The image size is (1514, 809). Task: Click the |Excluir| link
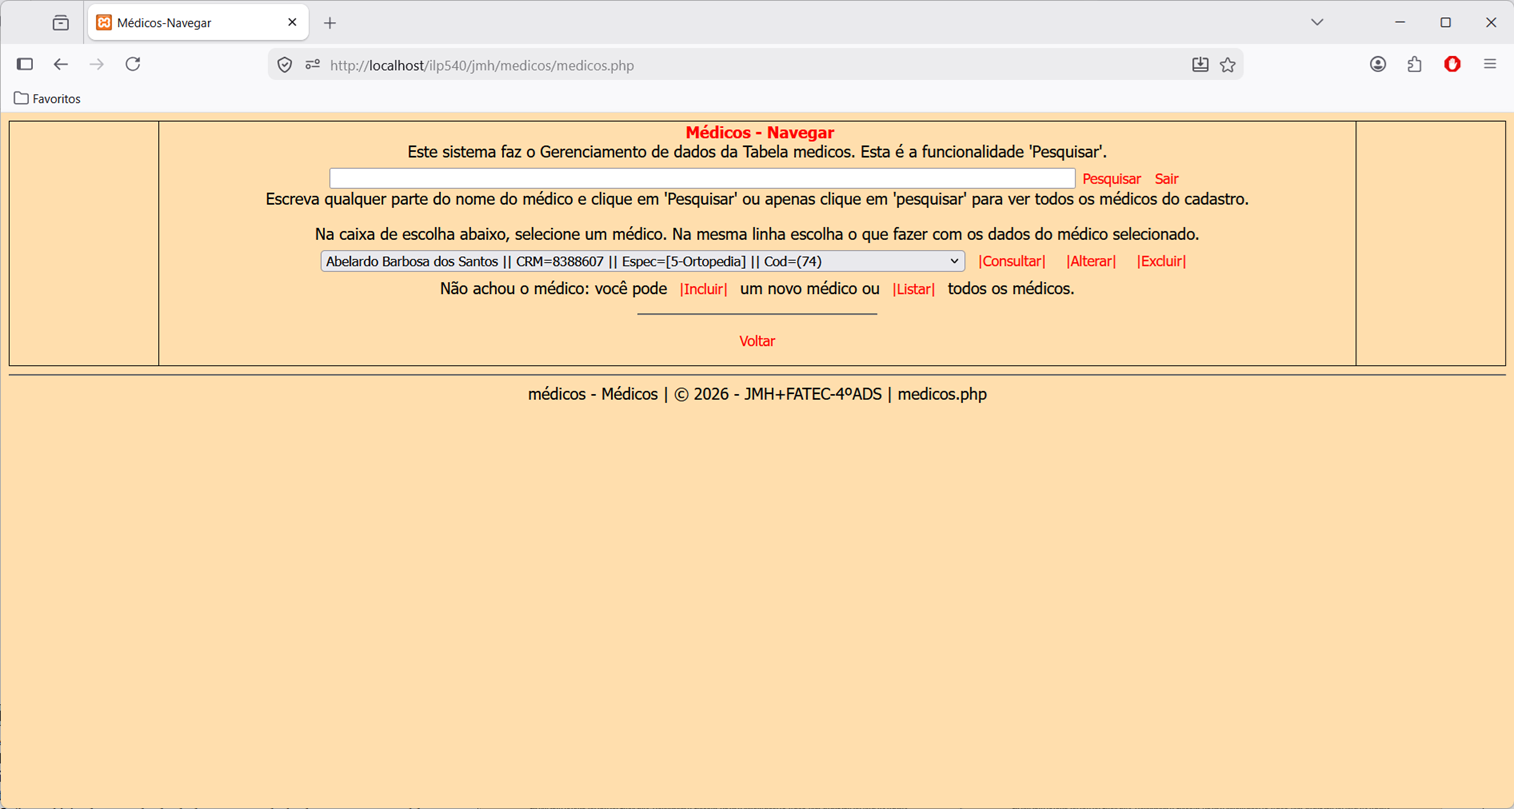(1161, 261)
